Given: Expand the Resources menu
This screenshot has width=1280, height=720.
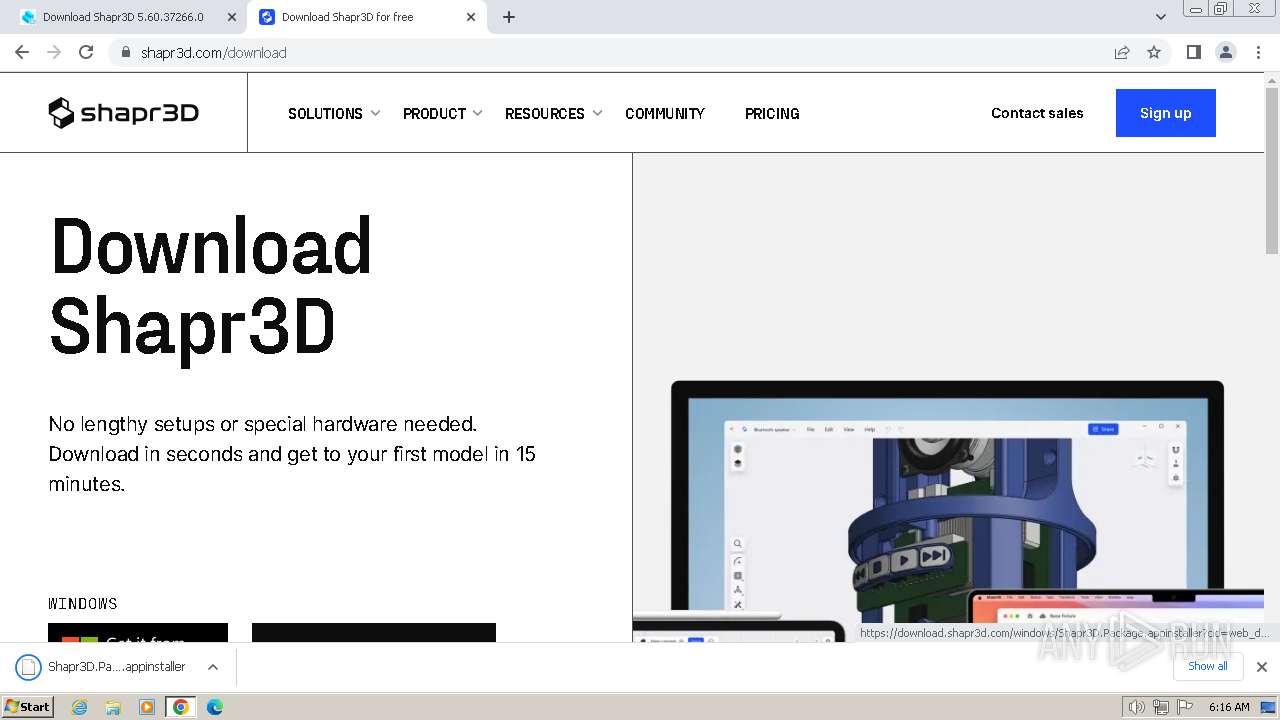Looking at the screenshot, I should coord(554,113).
